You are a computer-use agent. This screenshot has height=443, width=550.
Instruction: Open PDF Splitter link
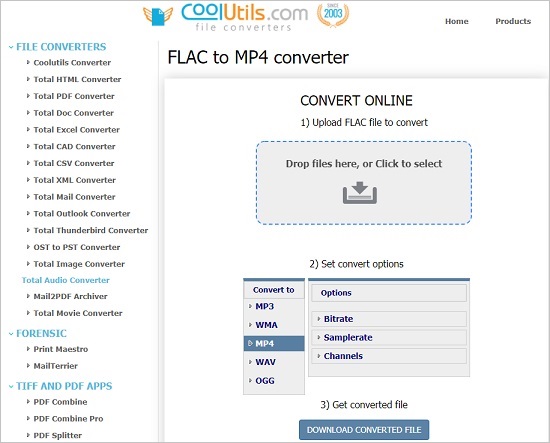click(58, 436)
